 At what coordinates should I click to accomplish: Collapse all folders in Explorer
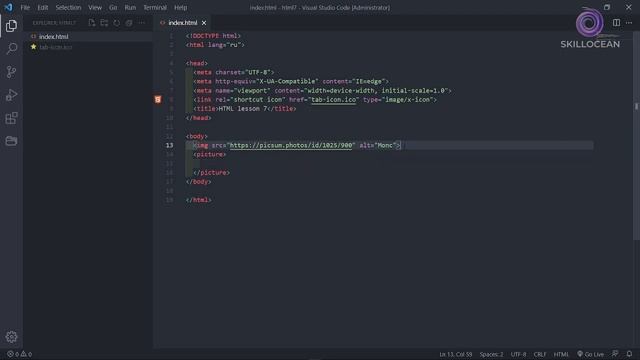pyautogui.click(x=129, y=23)
